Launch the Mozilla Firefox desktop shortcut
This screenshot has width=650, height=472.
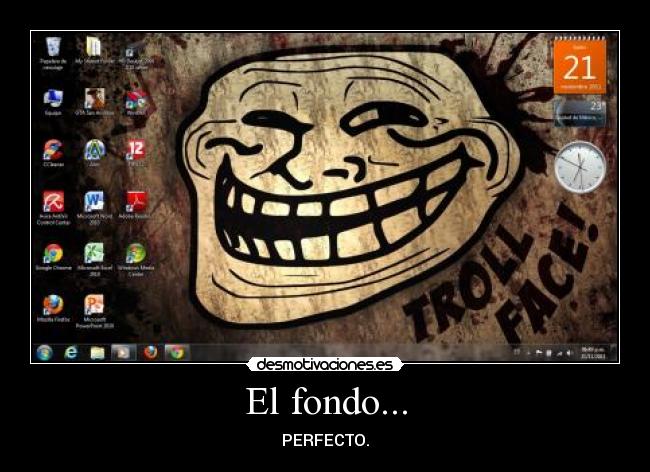(53, 308)
